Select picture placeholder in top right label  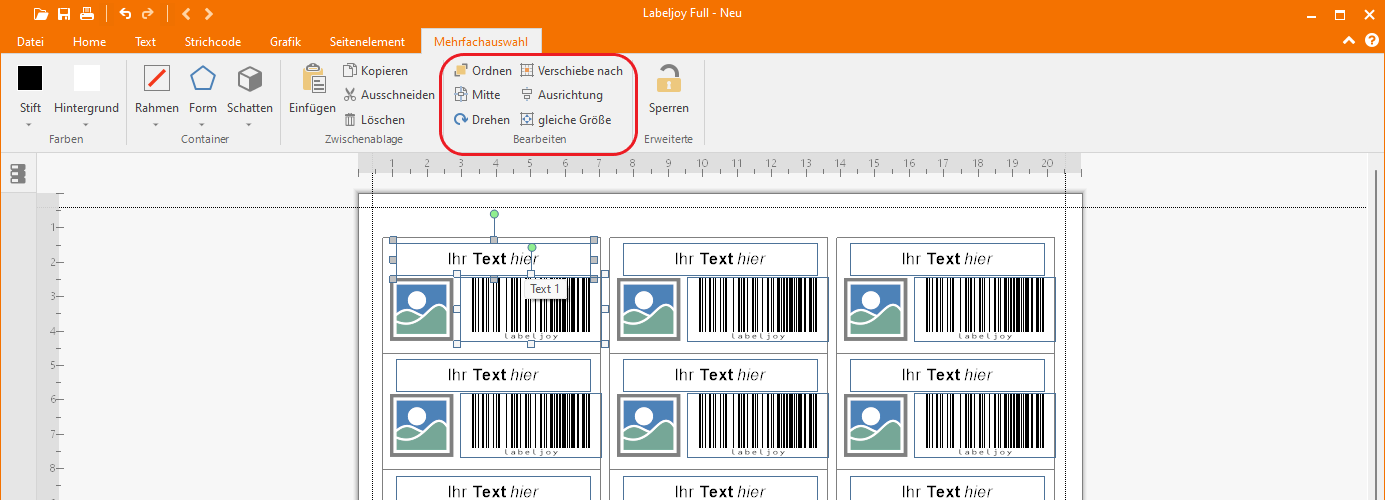875,309
